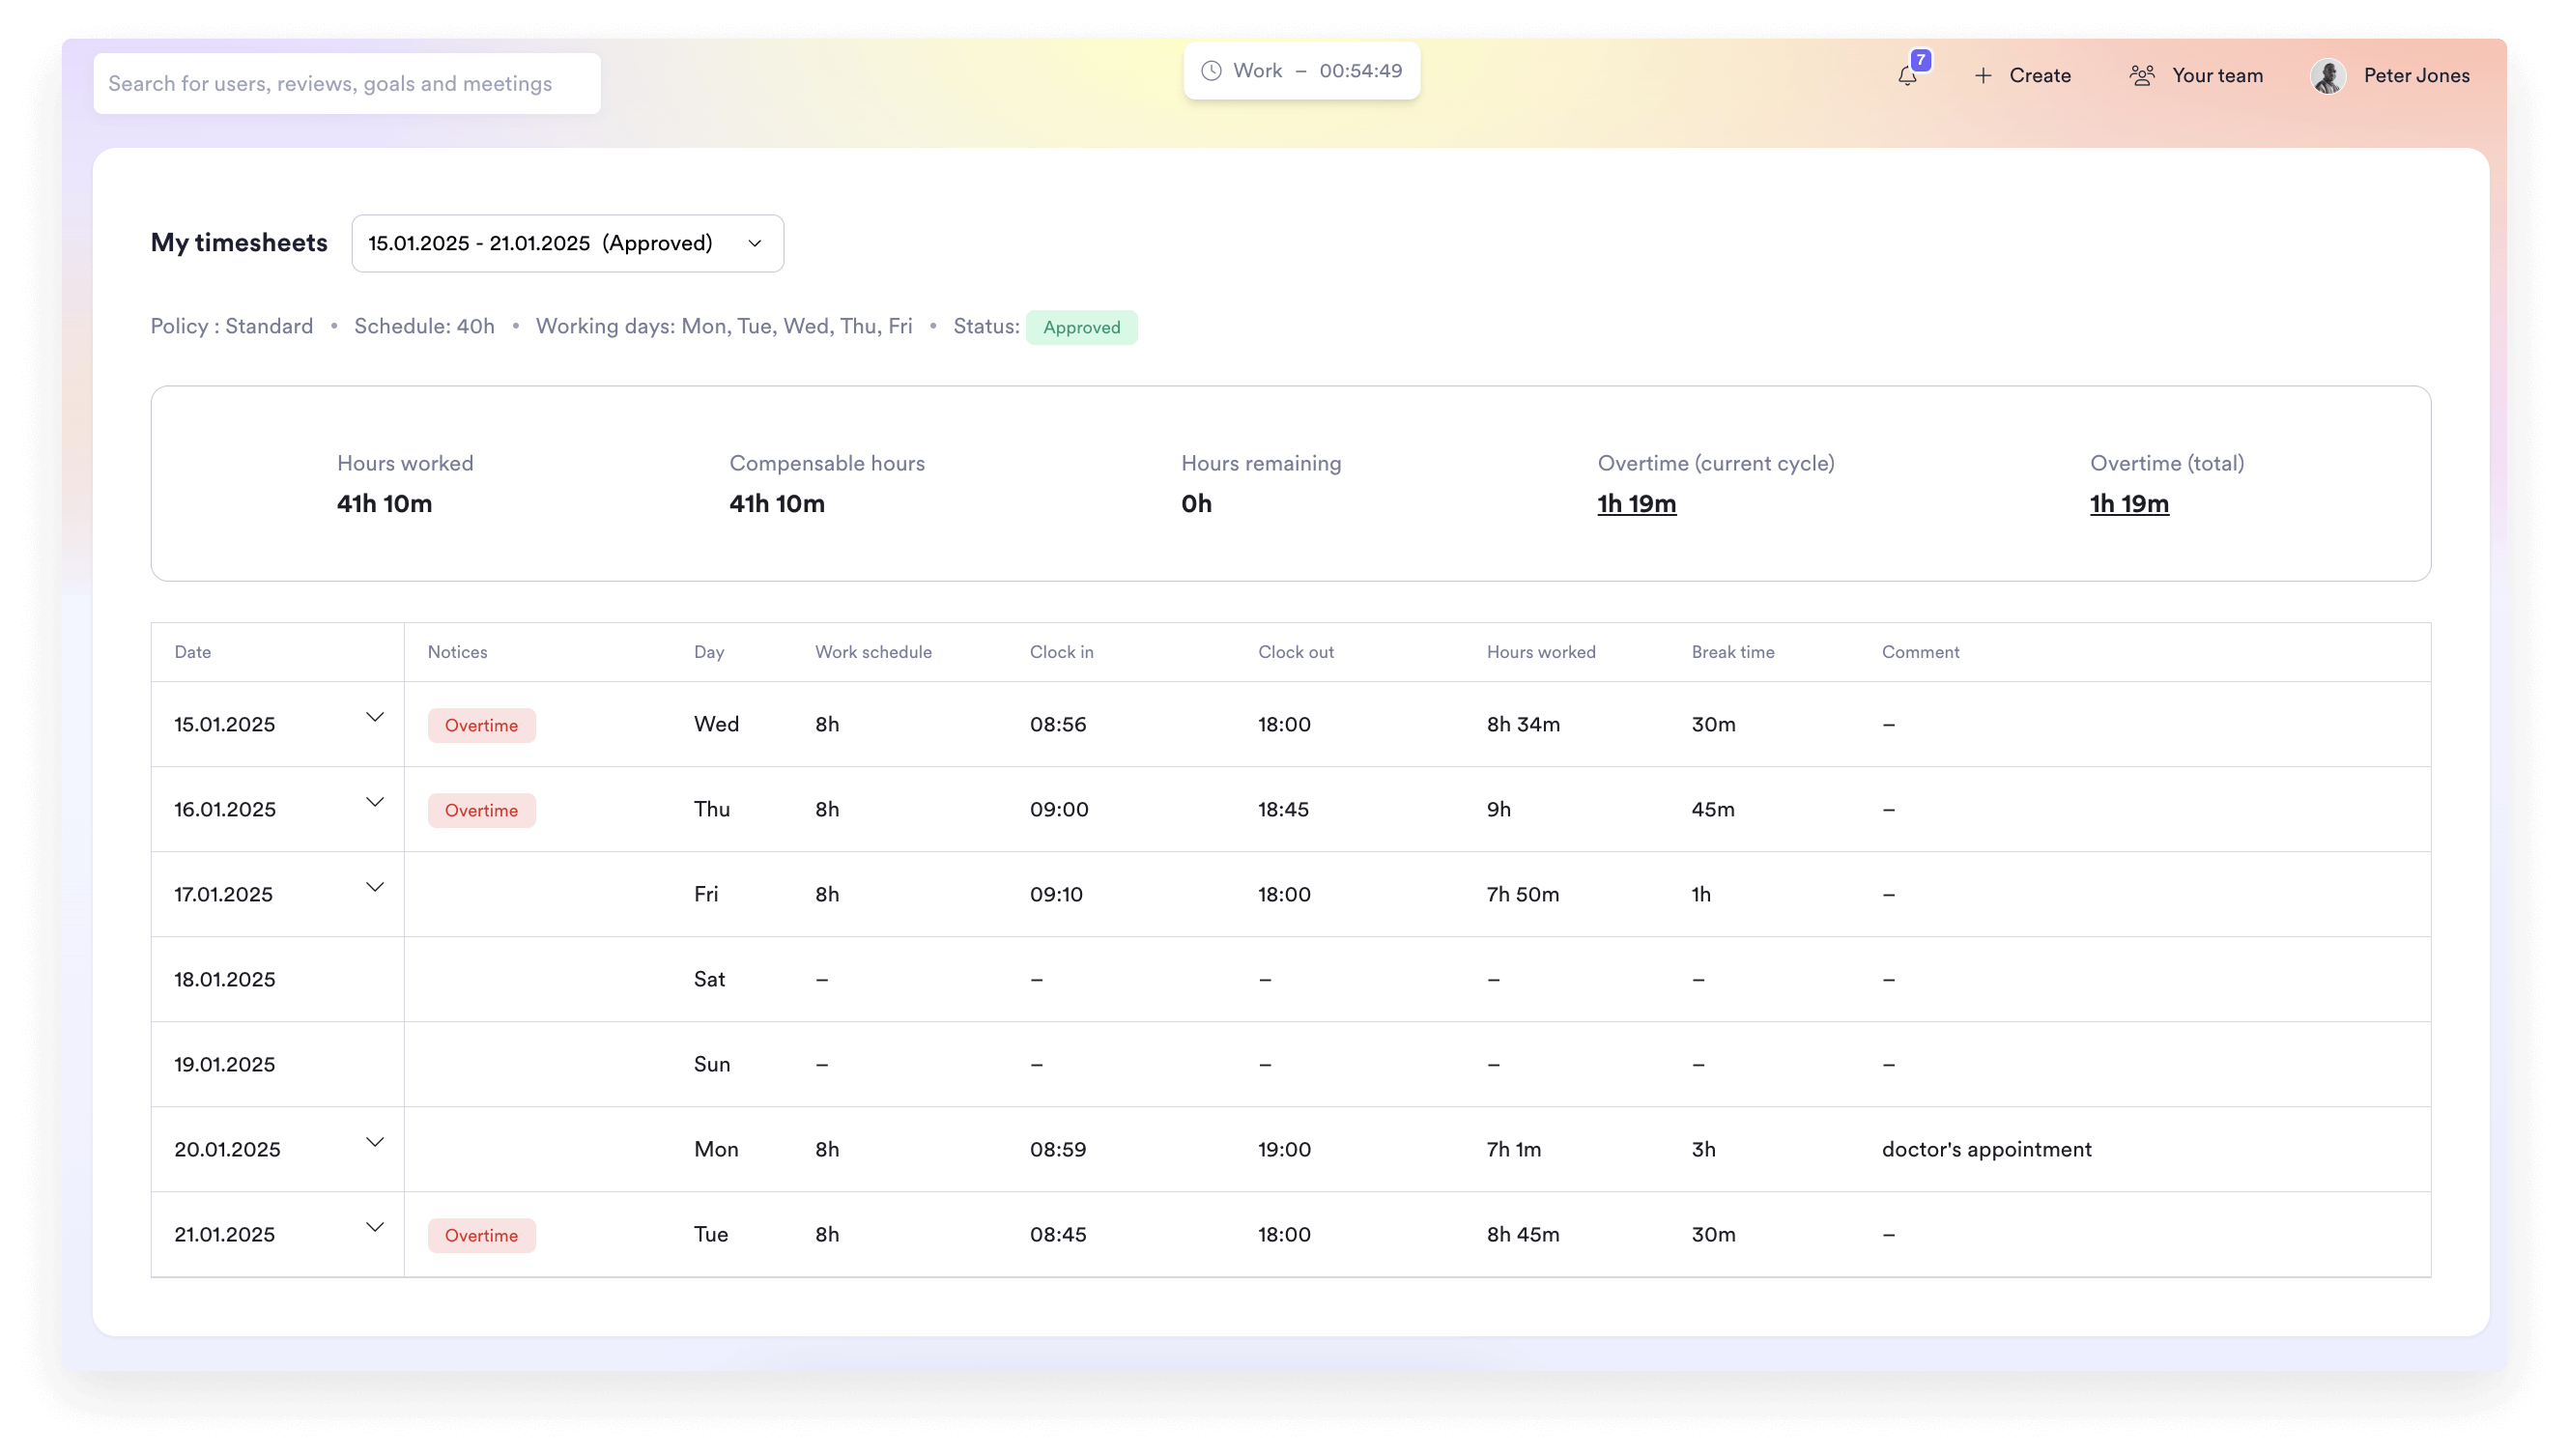The width and height of the screenshot is (2569, 1456).
Task: Click the notification badge showing 7
Action: (x=1920, y=60)
